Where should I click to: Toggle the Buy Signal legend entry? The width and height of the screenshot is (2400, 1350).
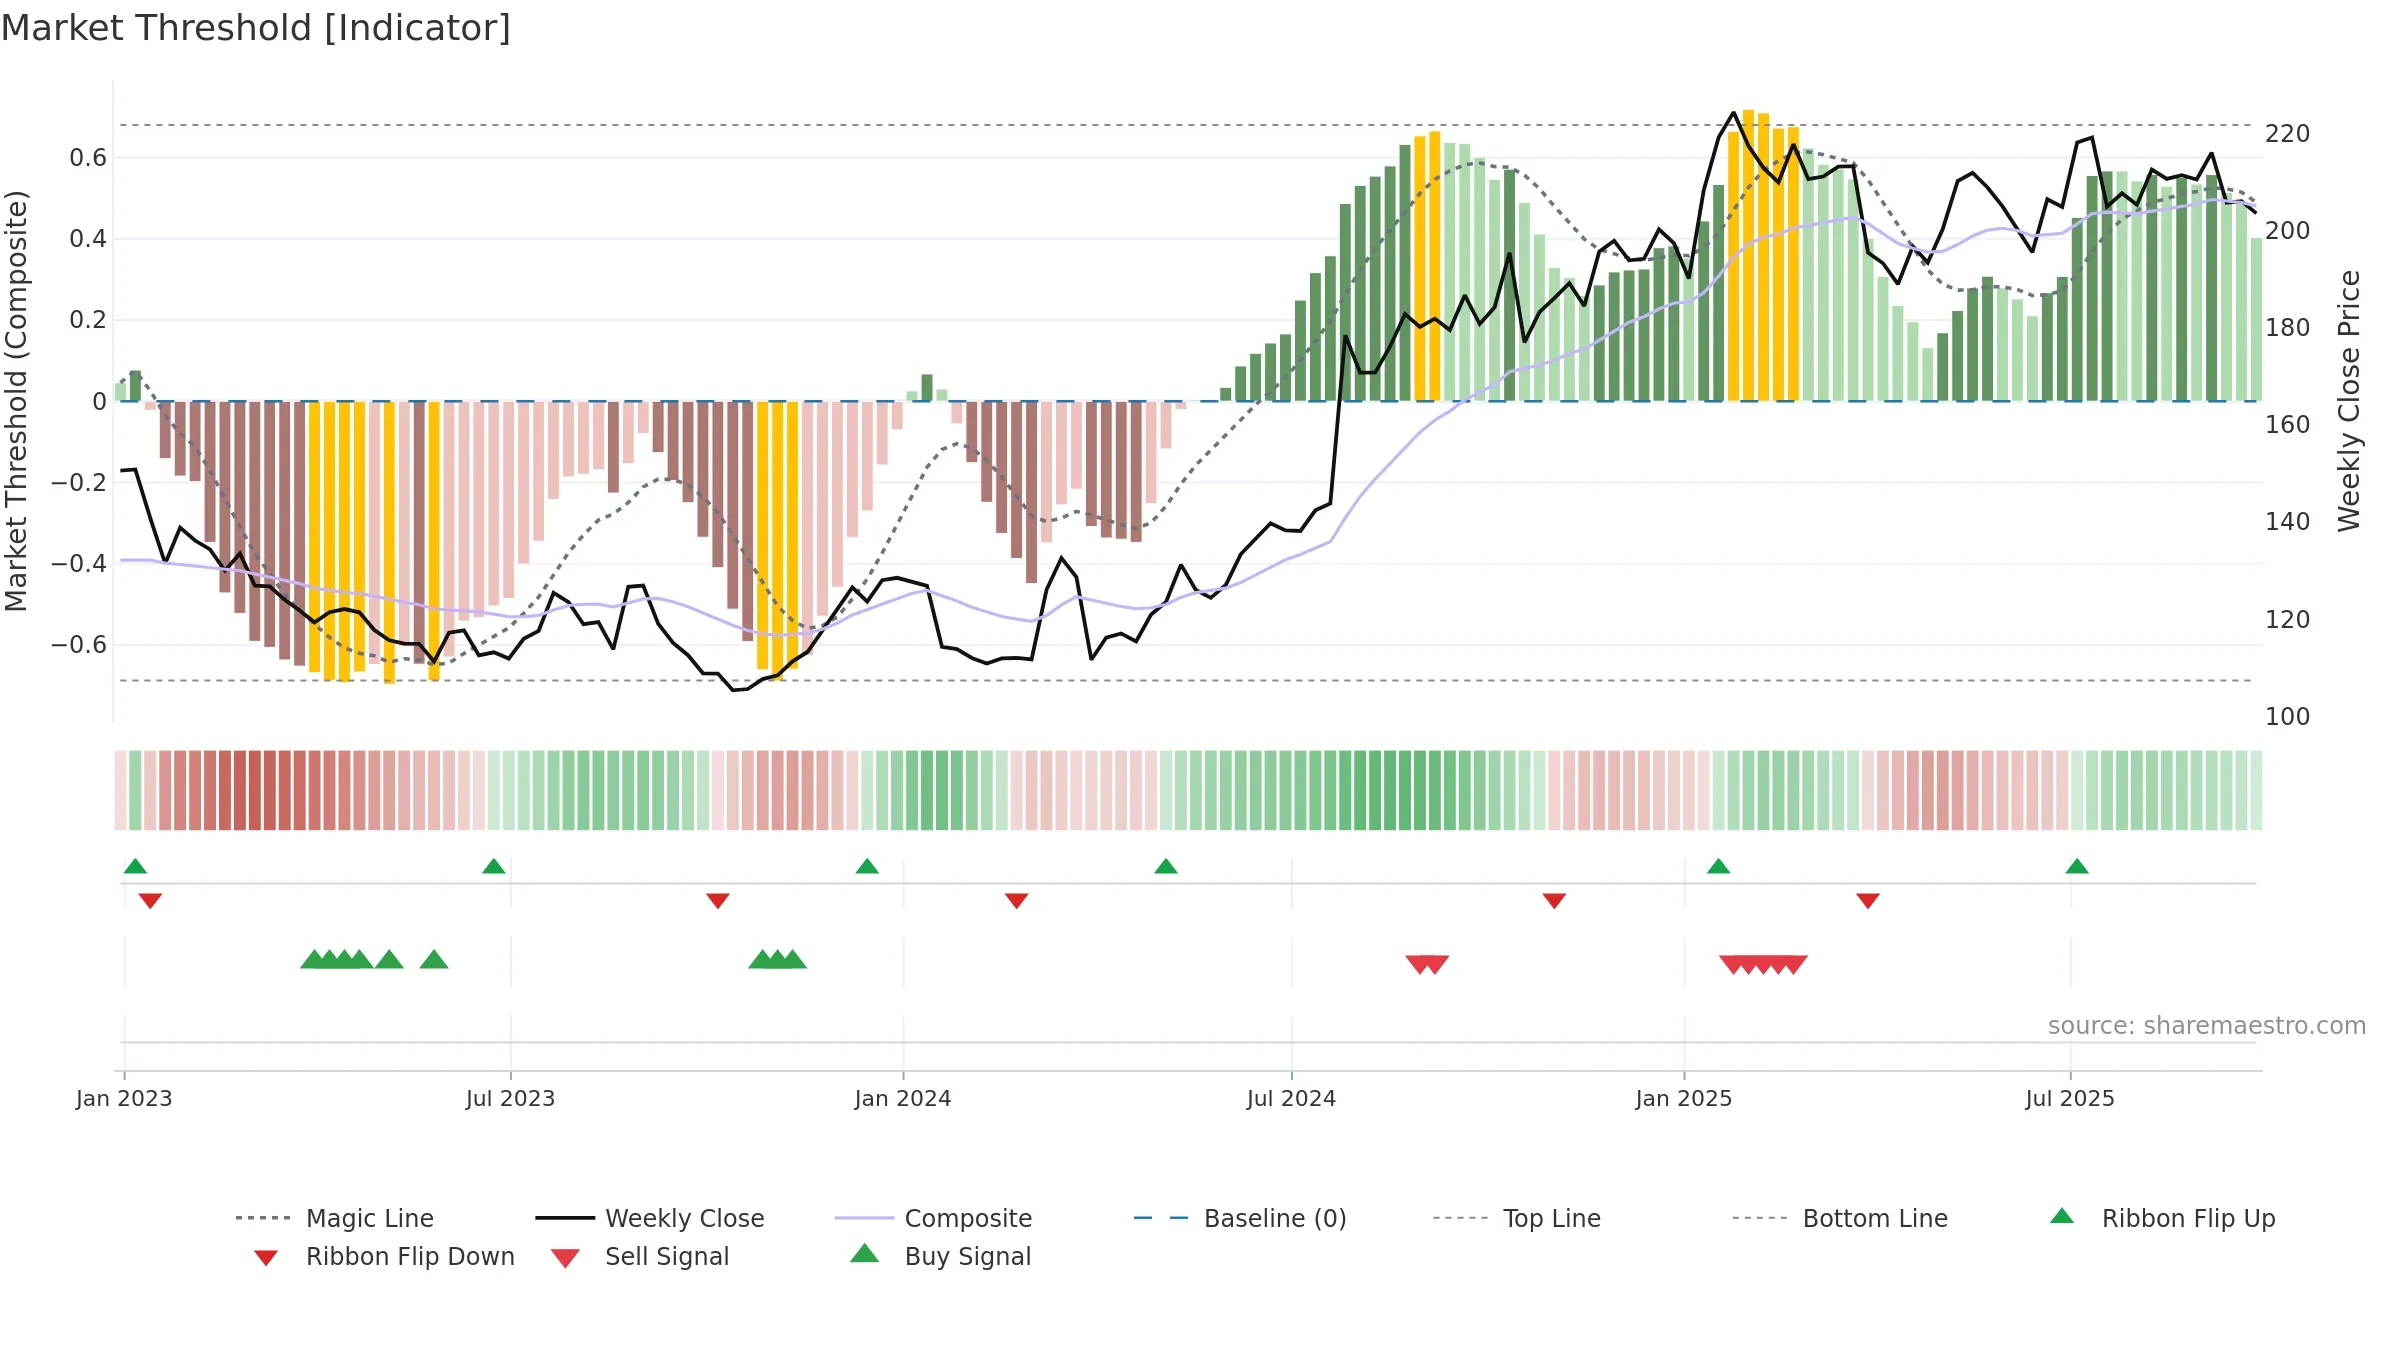[940, 1256]
